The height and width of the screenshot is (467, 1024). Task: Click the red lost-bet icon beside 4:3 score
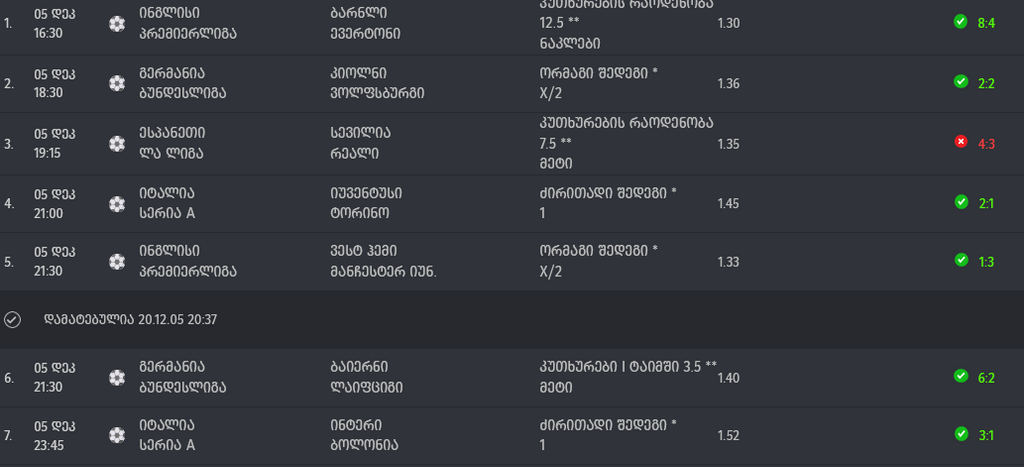961,143
